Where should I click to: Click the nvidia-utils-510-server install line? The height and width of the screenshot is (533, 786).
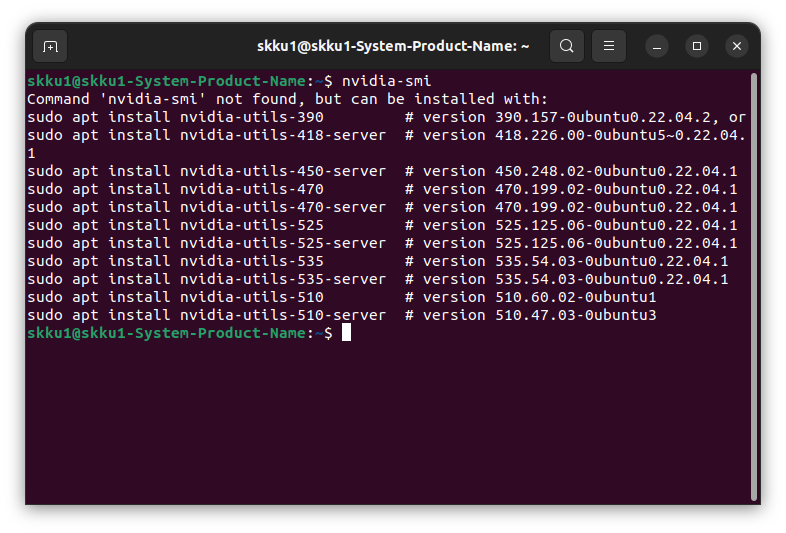(341, 316)
